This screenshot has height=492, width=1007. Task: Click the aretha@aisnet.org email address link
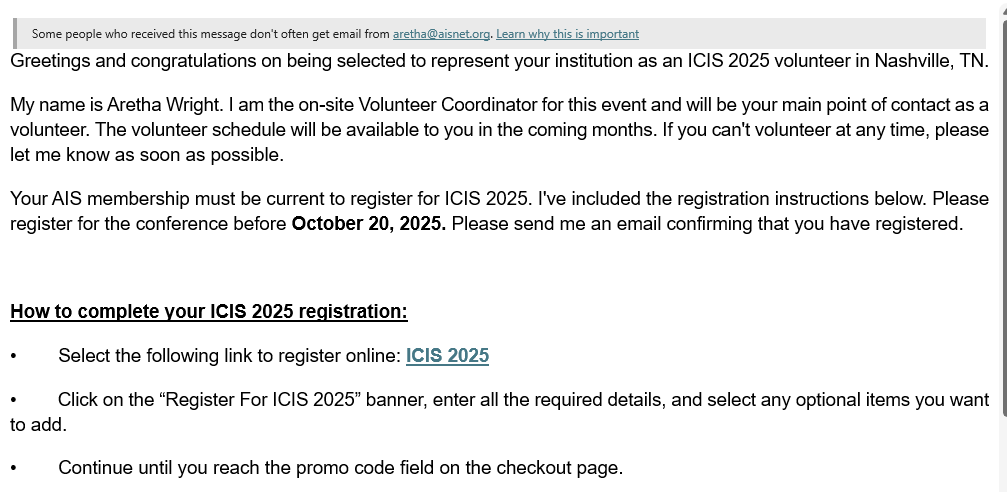click(441, 34)
